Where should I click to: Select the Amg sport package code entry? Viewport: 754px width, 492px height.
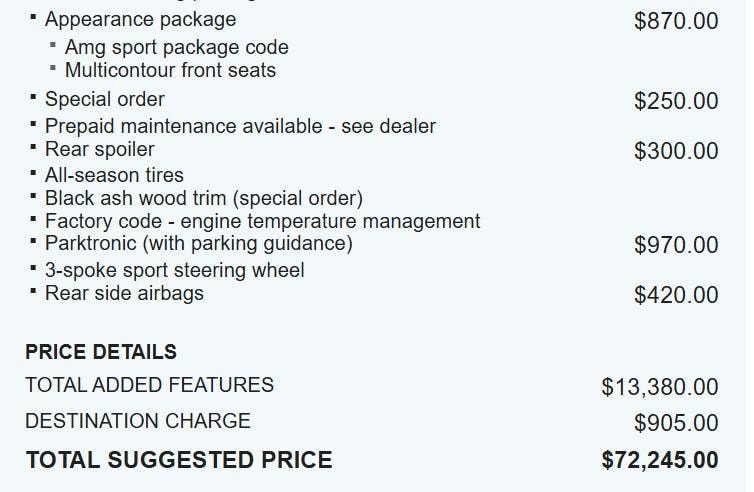(x=176, y=47)
